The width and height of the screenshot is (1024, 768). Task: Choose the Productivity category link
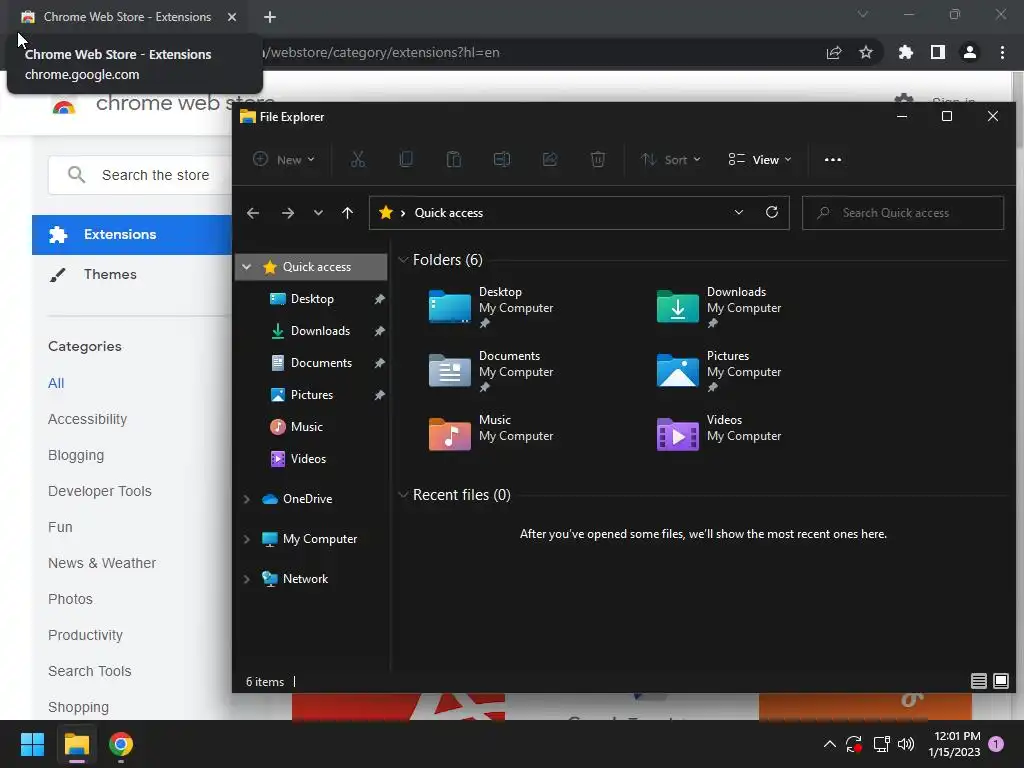coord(86,635)
